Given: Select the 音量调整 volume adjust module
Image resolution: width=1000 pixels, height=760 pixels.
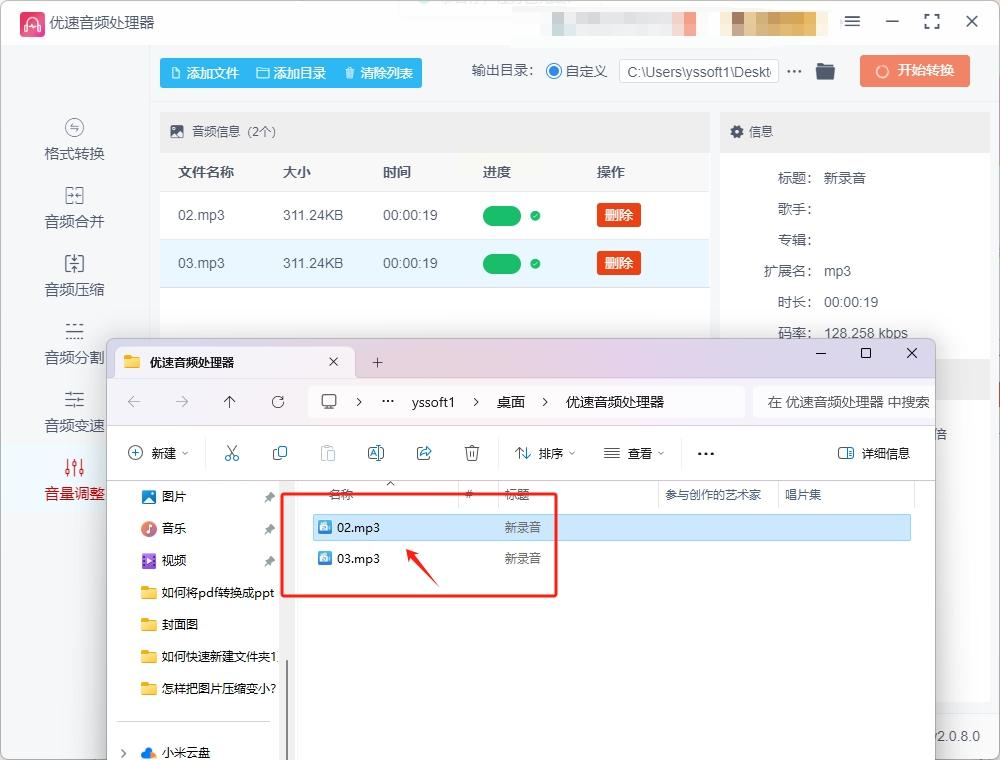Looking at the screenshot, I should pyautogui.click(x=74, y=480).
